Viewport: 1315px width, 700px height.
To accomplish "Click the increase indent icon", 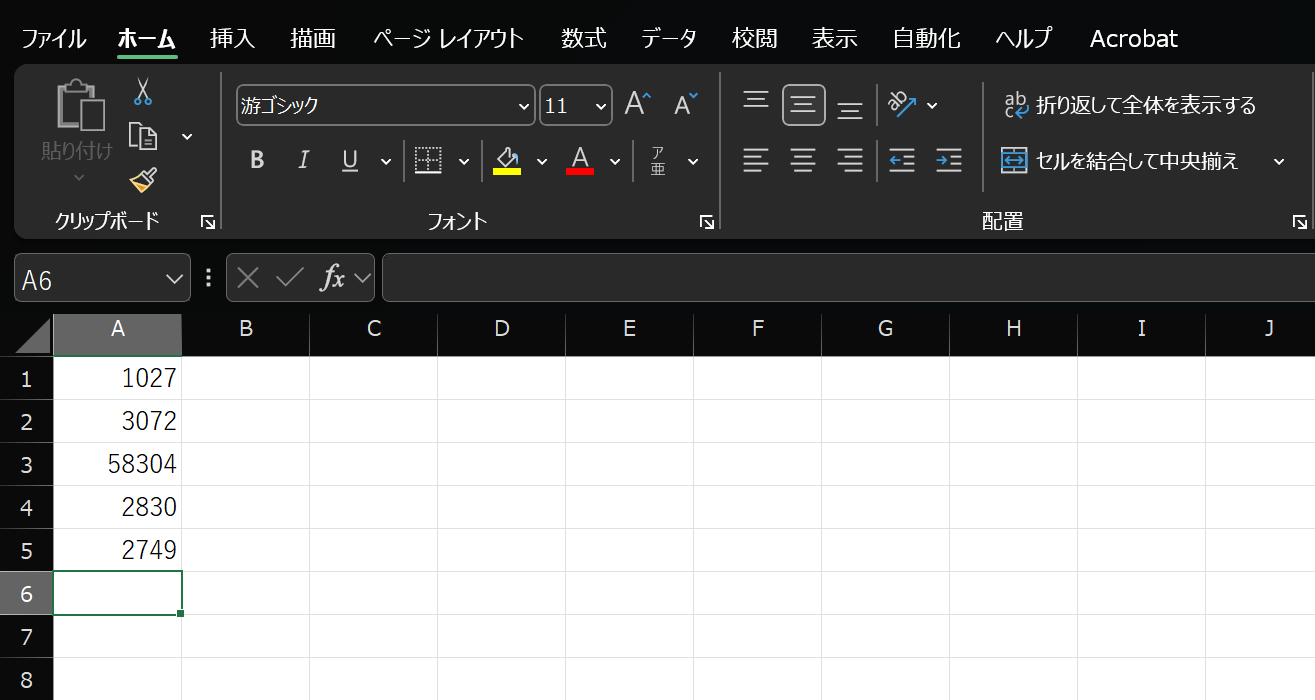I will (947, 160).
